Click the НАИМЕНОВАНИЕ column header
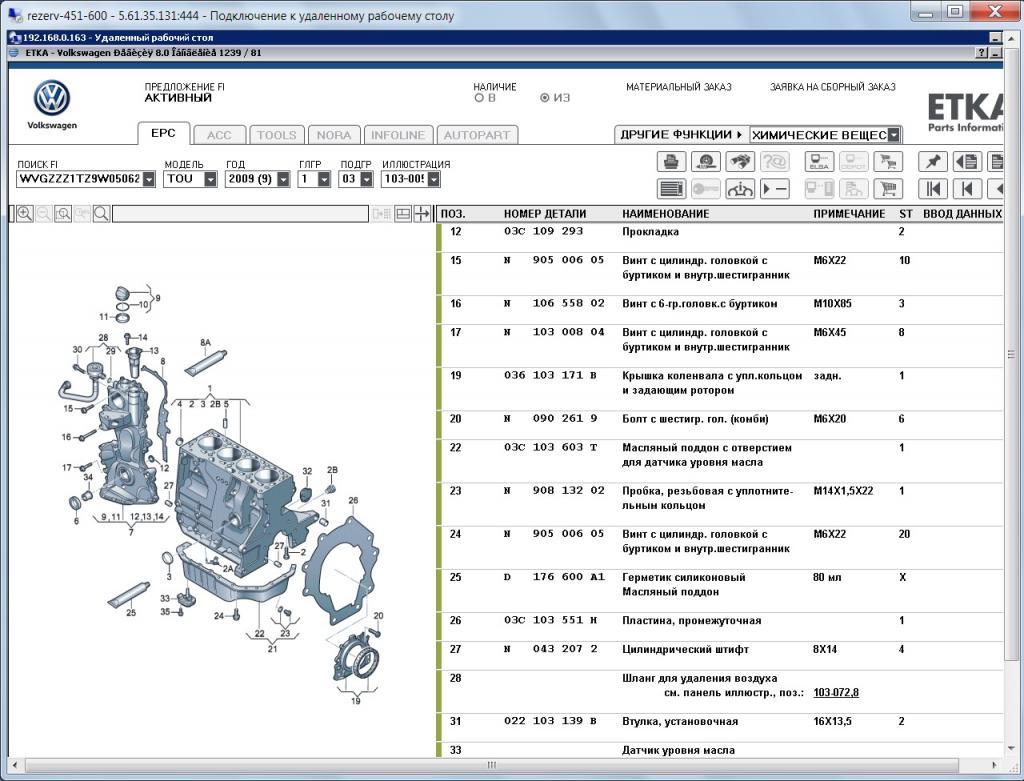This screenshot has height=781, width=1024. pos(665,214)
